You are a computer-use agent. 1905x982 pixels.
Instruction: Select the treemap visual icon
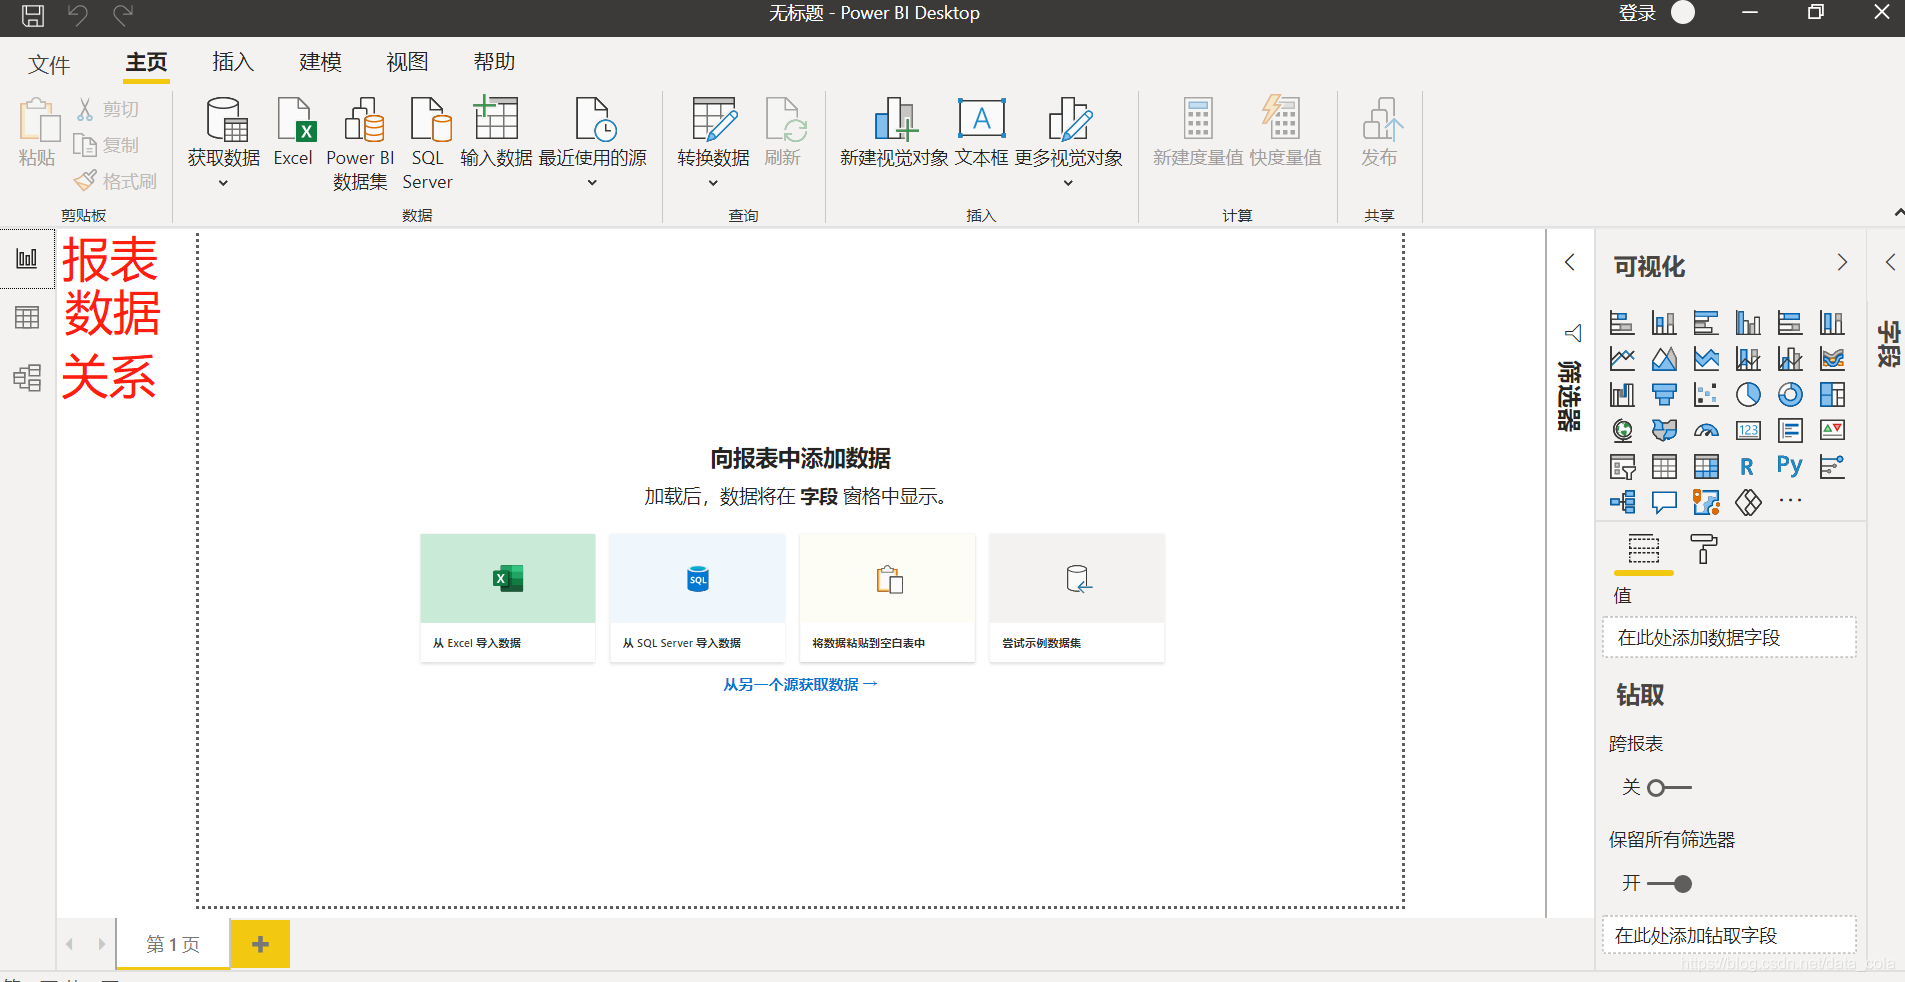pos(1832,395)
